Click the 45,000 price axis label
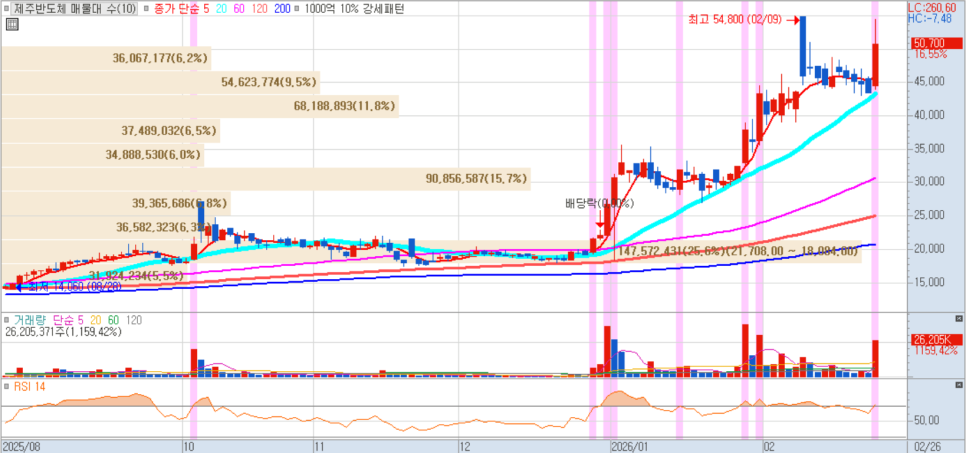The height and width of the screenshot is (453, 966). pyautogui.click(x=928, y=81)
